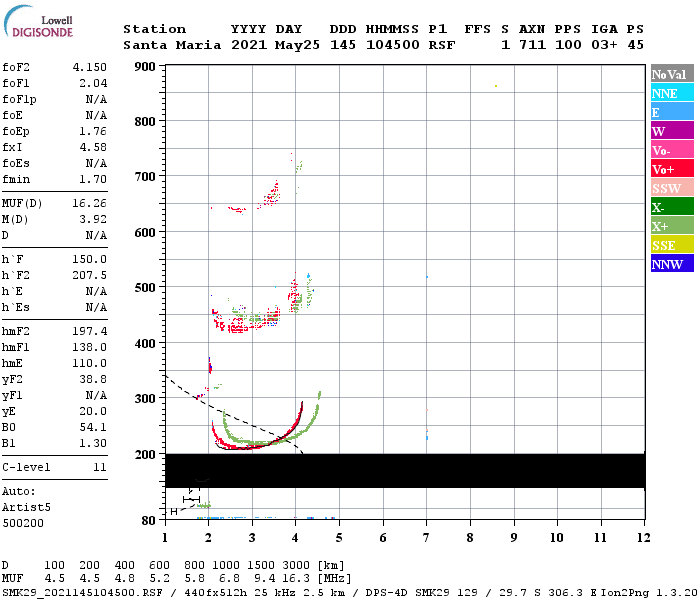Click the h`F2 value 207.5
700x600 pixels.
90,275
